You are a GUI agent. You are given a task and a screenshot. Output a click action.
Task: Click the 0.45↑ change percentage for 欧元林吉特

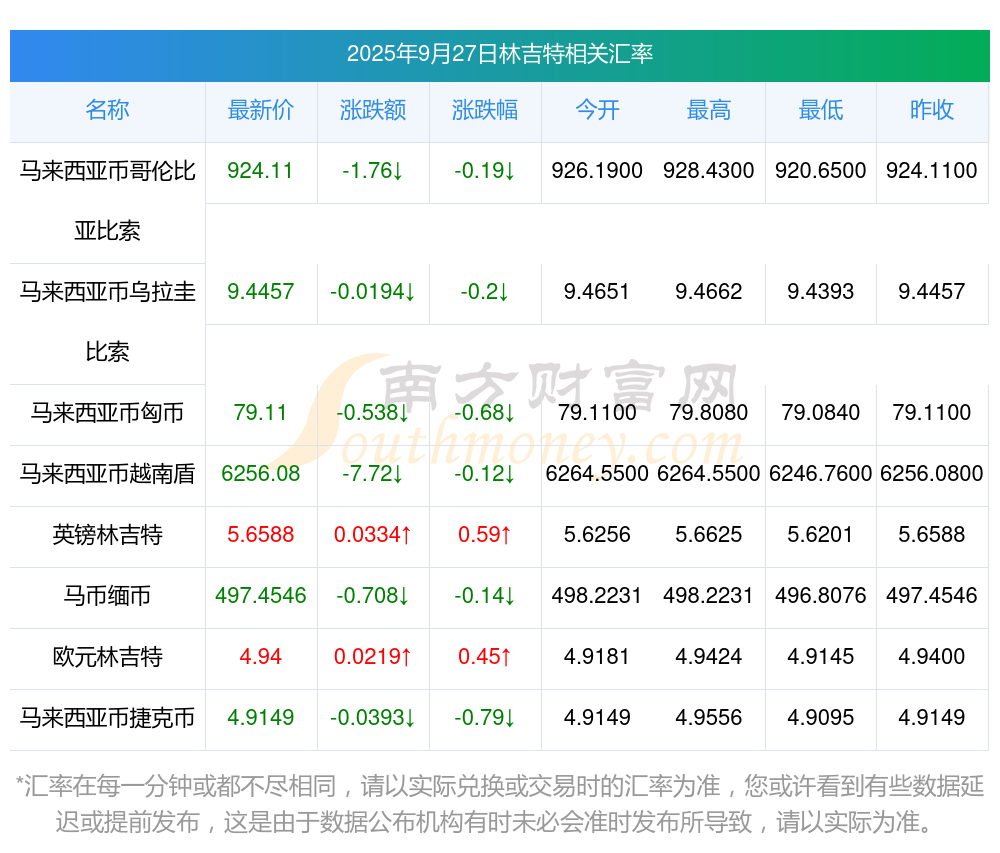(x=485, y=657)
